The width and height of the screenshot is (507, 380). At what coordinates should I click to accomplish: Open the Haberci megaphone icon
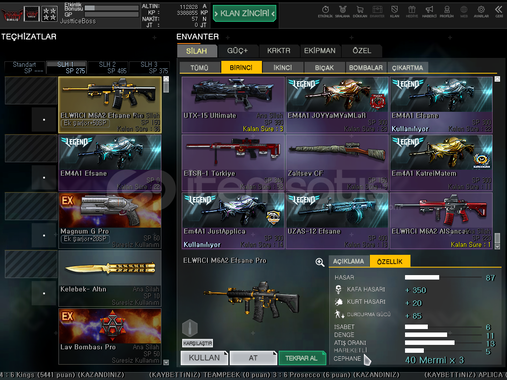(429, 11)
